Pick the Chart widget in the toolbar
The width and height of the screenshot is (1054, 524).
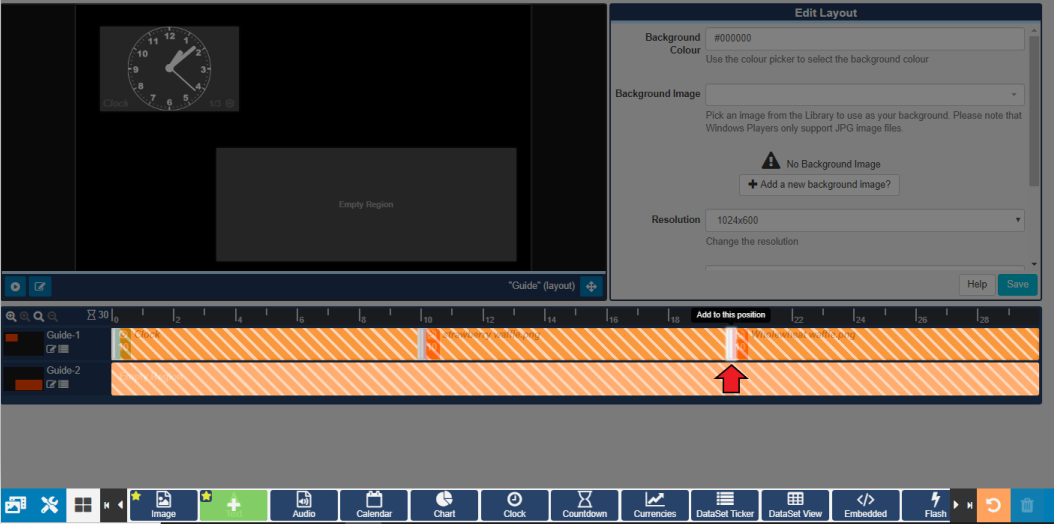[x=444, y=505]
